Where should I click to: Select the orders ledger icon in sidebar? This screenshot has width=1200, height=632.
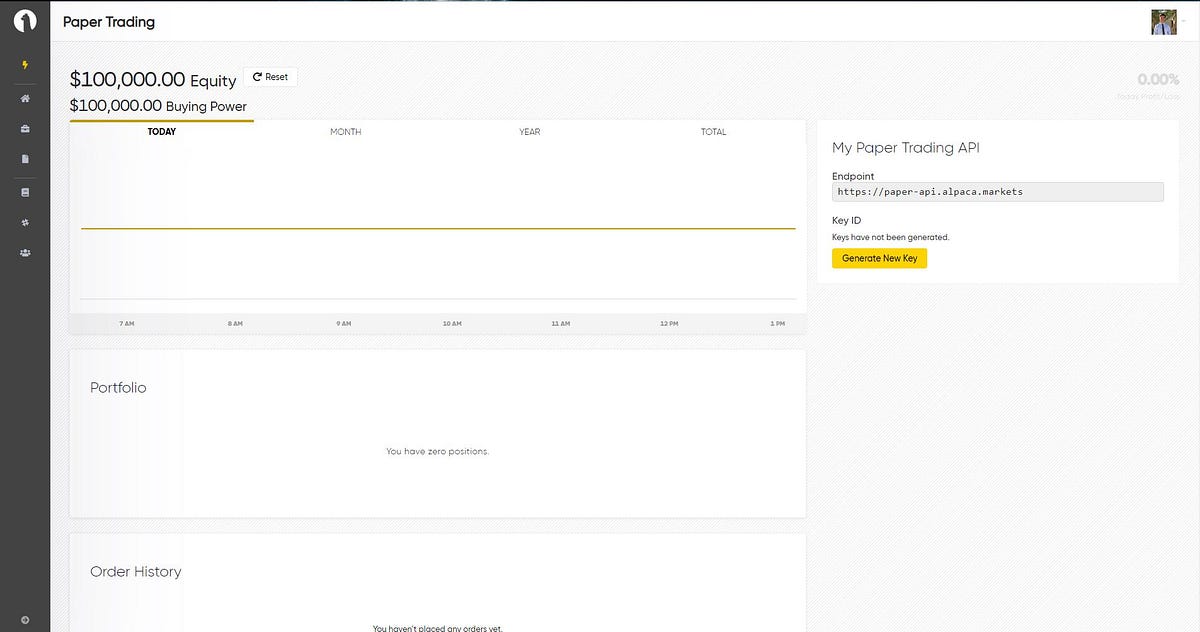(25, 191)
